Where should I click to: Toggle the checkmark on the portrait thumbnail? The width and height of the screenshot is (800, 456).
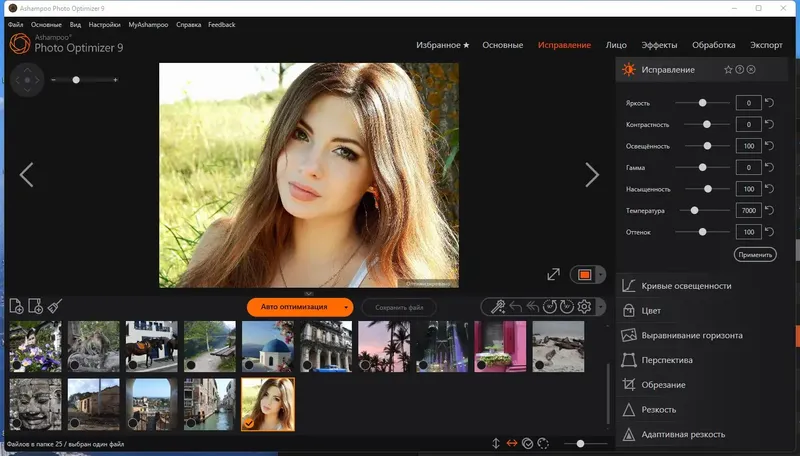point(249,423)
